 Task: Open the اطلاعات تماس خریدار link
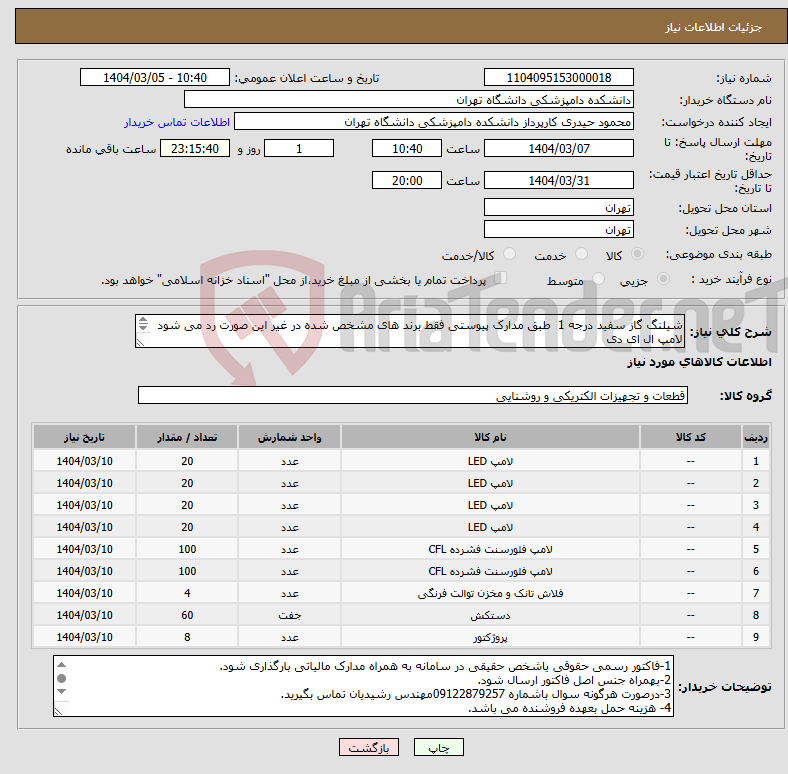pos(177,122)
